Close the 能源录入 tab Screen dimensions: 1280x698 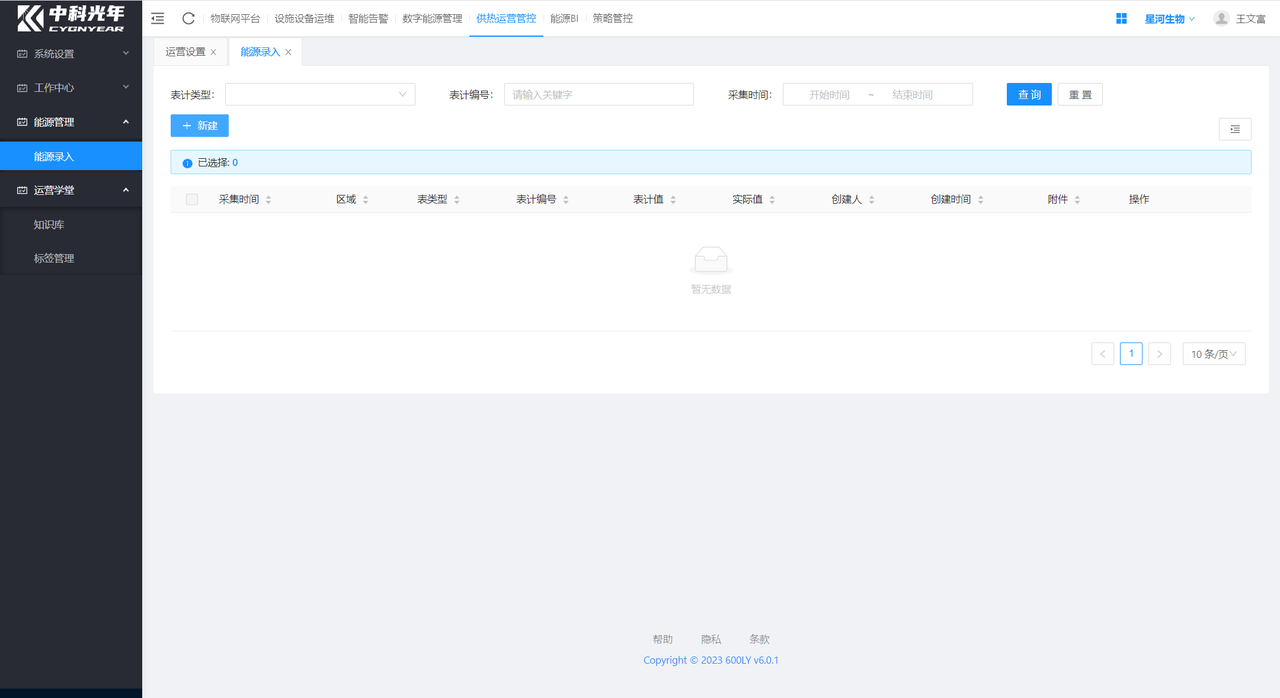pyautogui.click(x=288, y=52)
